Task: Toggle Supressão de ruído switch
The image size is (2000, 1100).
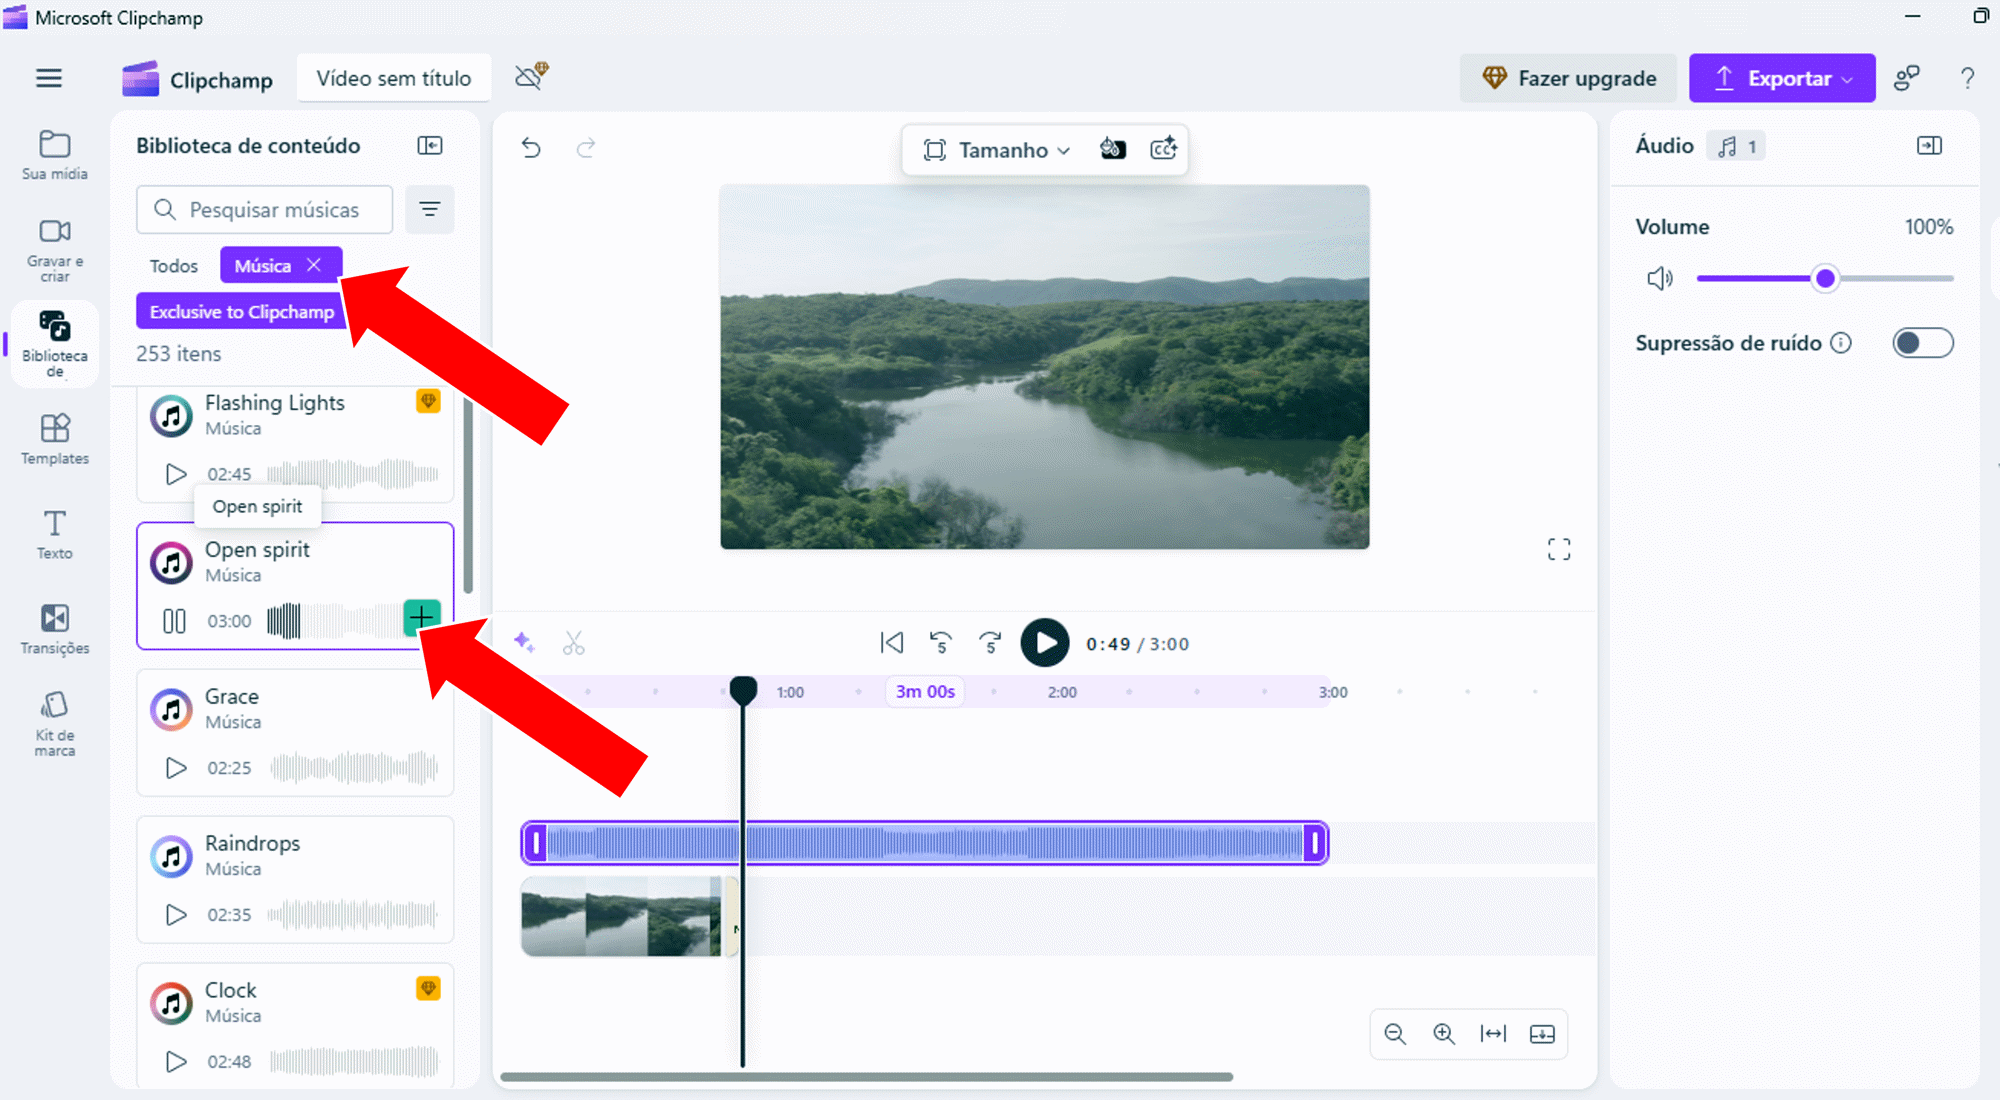Action: pos(1922,343)
